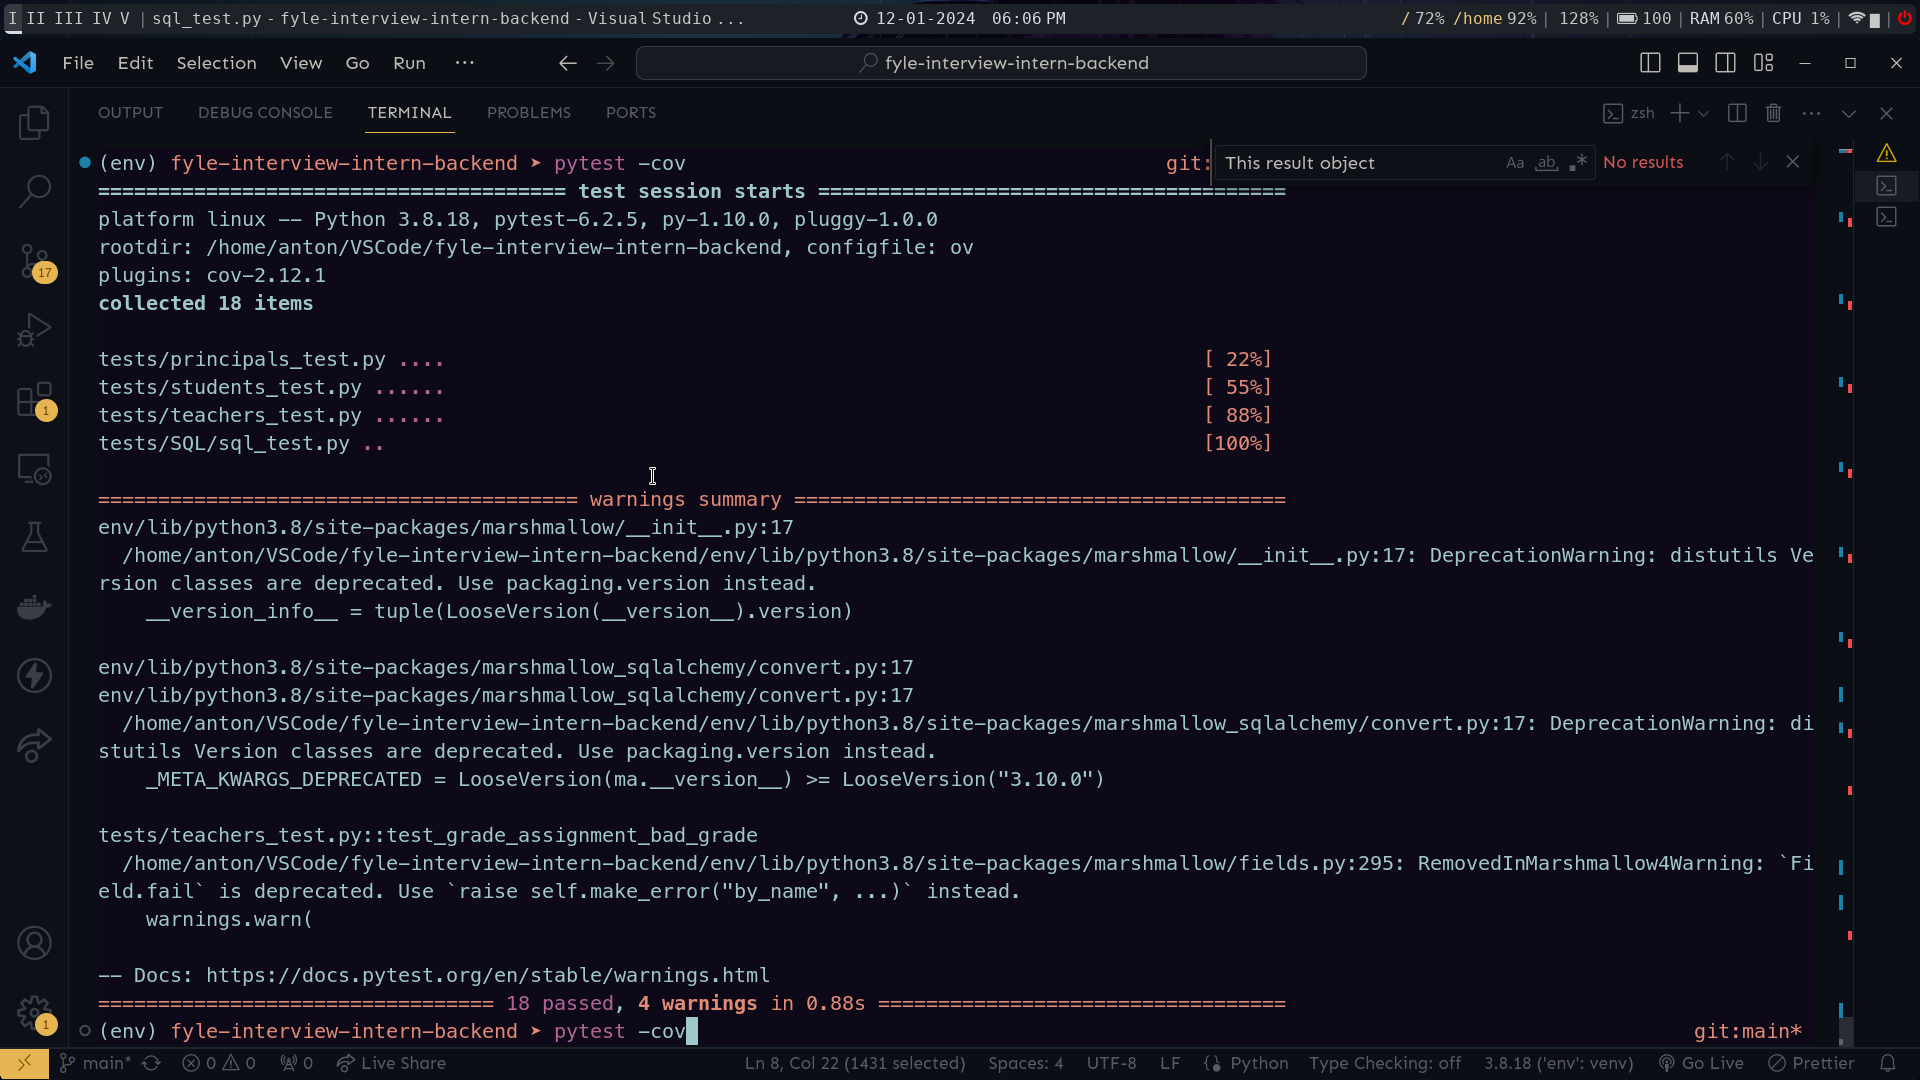Toggle Use Regular Expression in terminal find
Screen dimensions: 1920x1080
pyautogui.click(x=1579, y=163)
